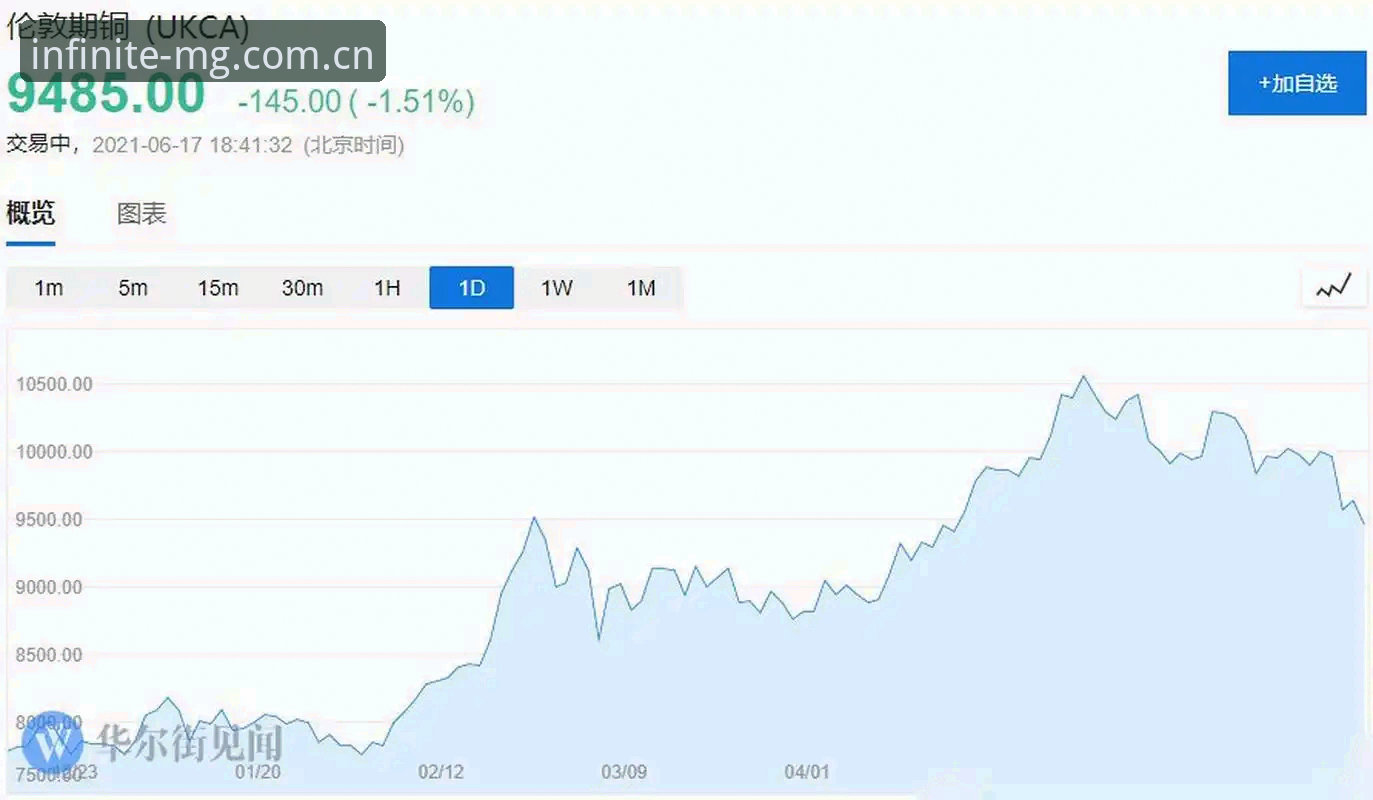Viewport: 1373px width, 800px height.
Task: Click the 03/09 date axis label
Action: (624, 772)
